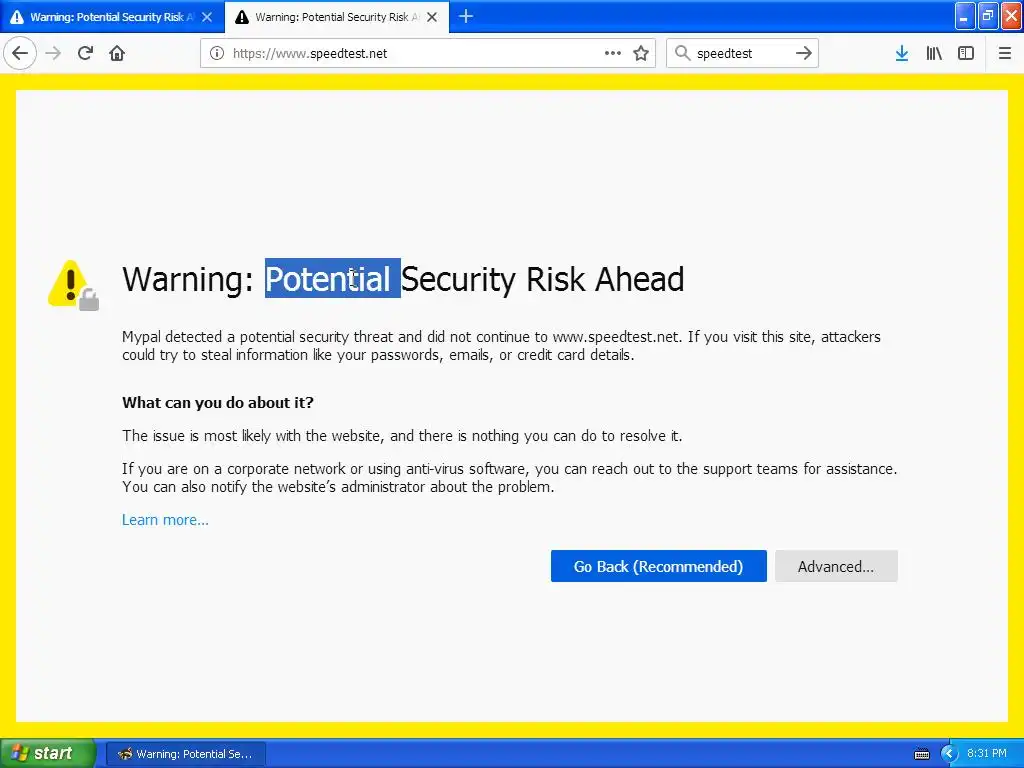
Task: Restore down the browser window
Action: click(988, 16)
